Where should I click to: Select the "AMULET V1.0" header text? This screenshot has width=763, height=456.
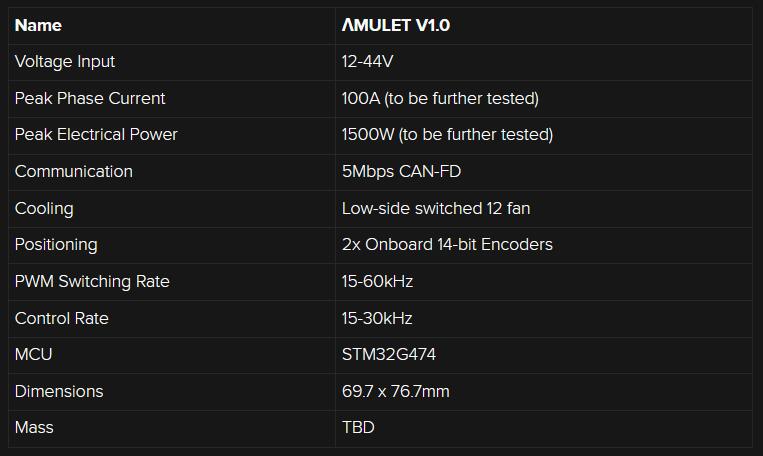(x=396, y=25)
